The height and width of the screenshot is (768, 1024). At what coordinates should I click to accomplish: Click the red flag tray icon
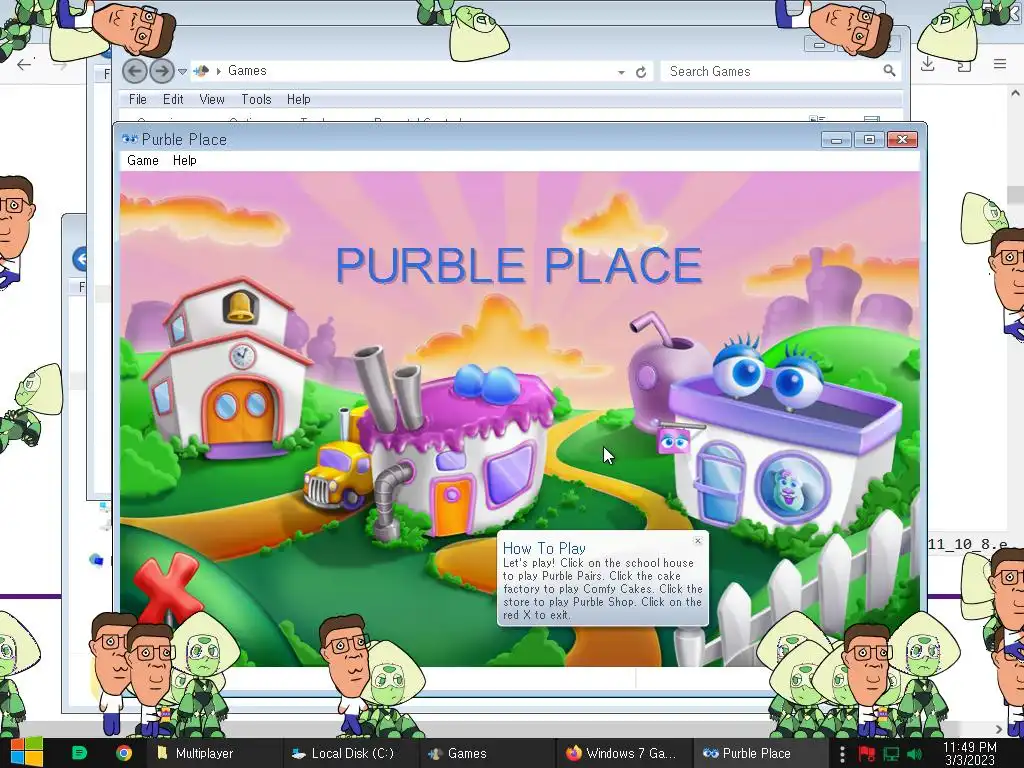(867, 754)
